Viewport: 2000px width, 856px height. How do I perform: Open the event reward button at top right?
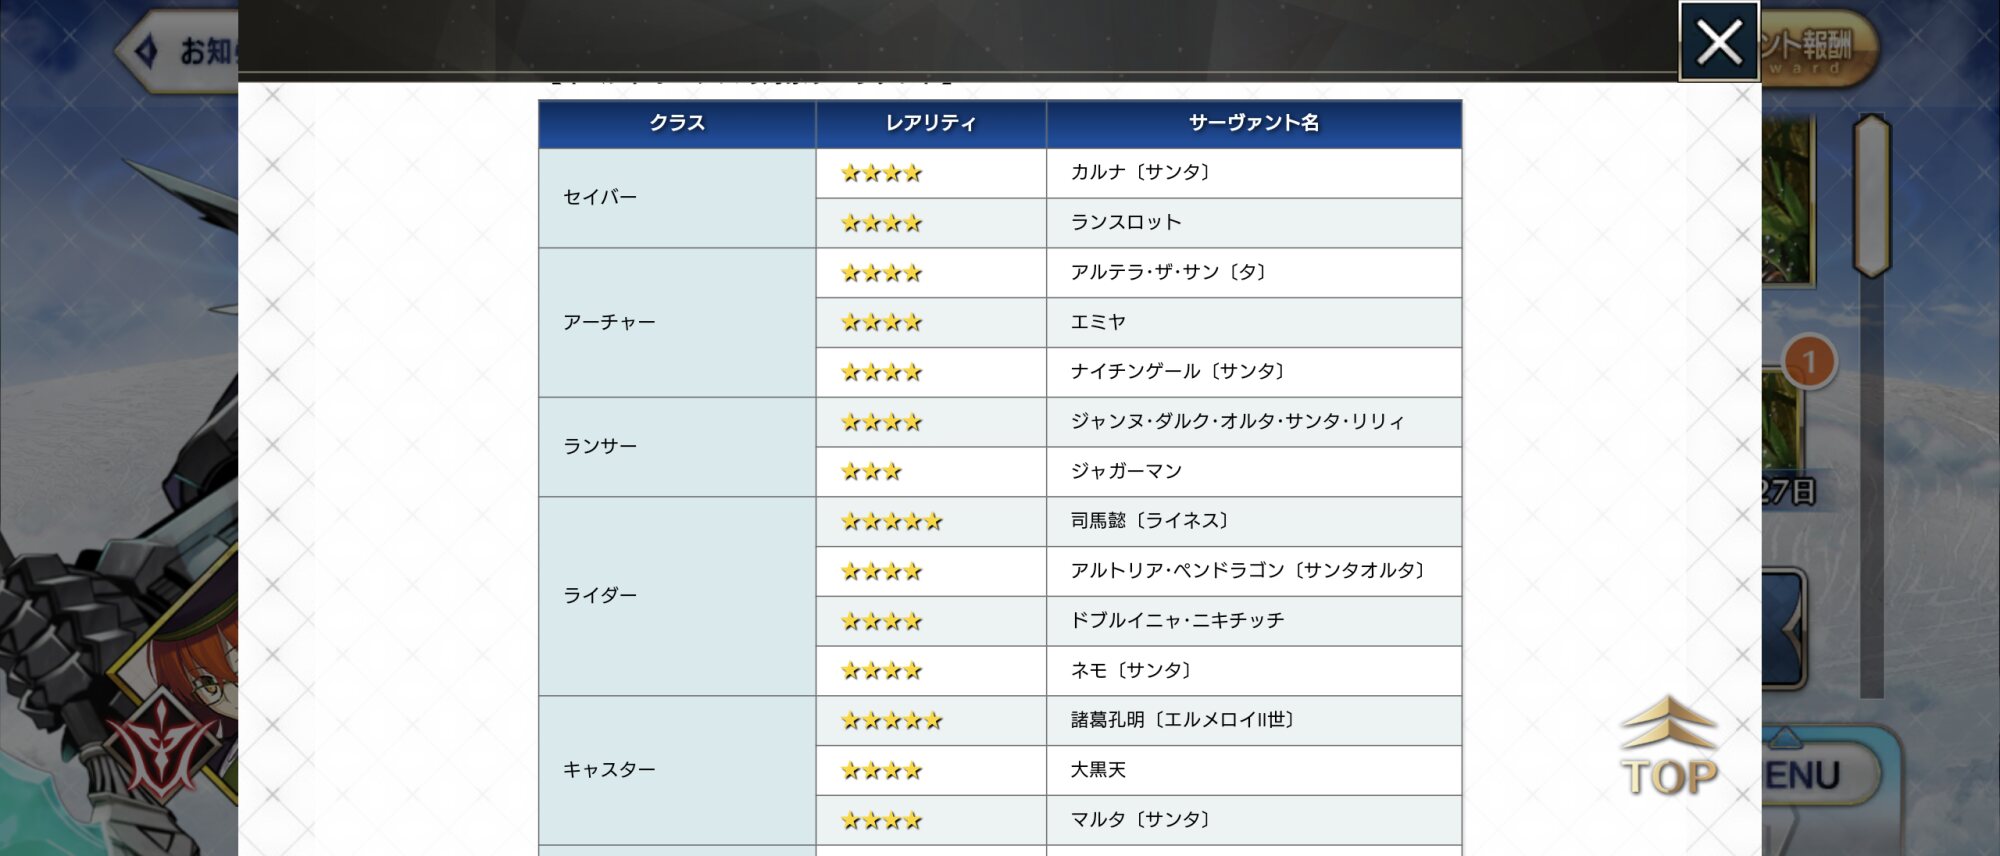pos(1817,48)
